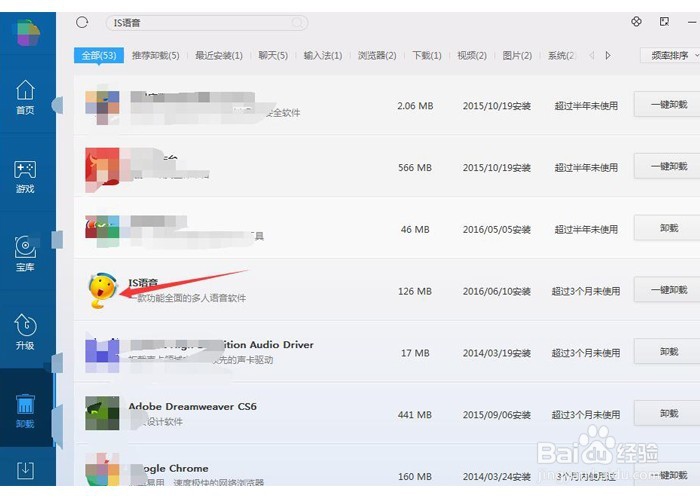Click 一键卸载 for IS语音
The image size is (700, 500).
(668, 290)
